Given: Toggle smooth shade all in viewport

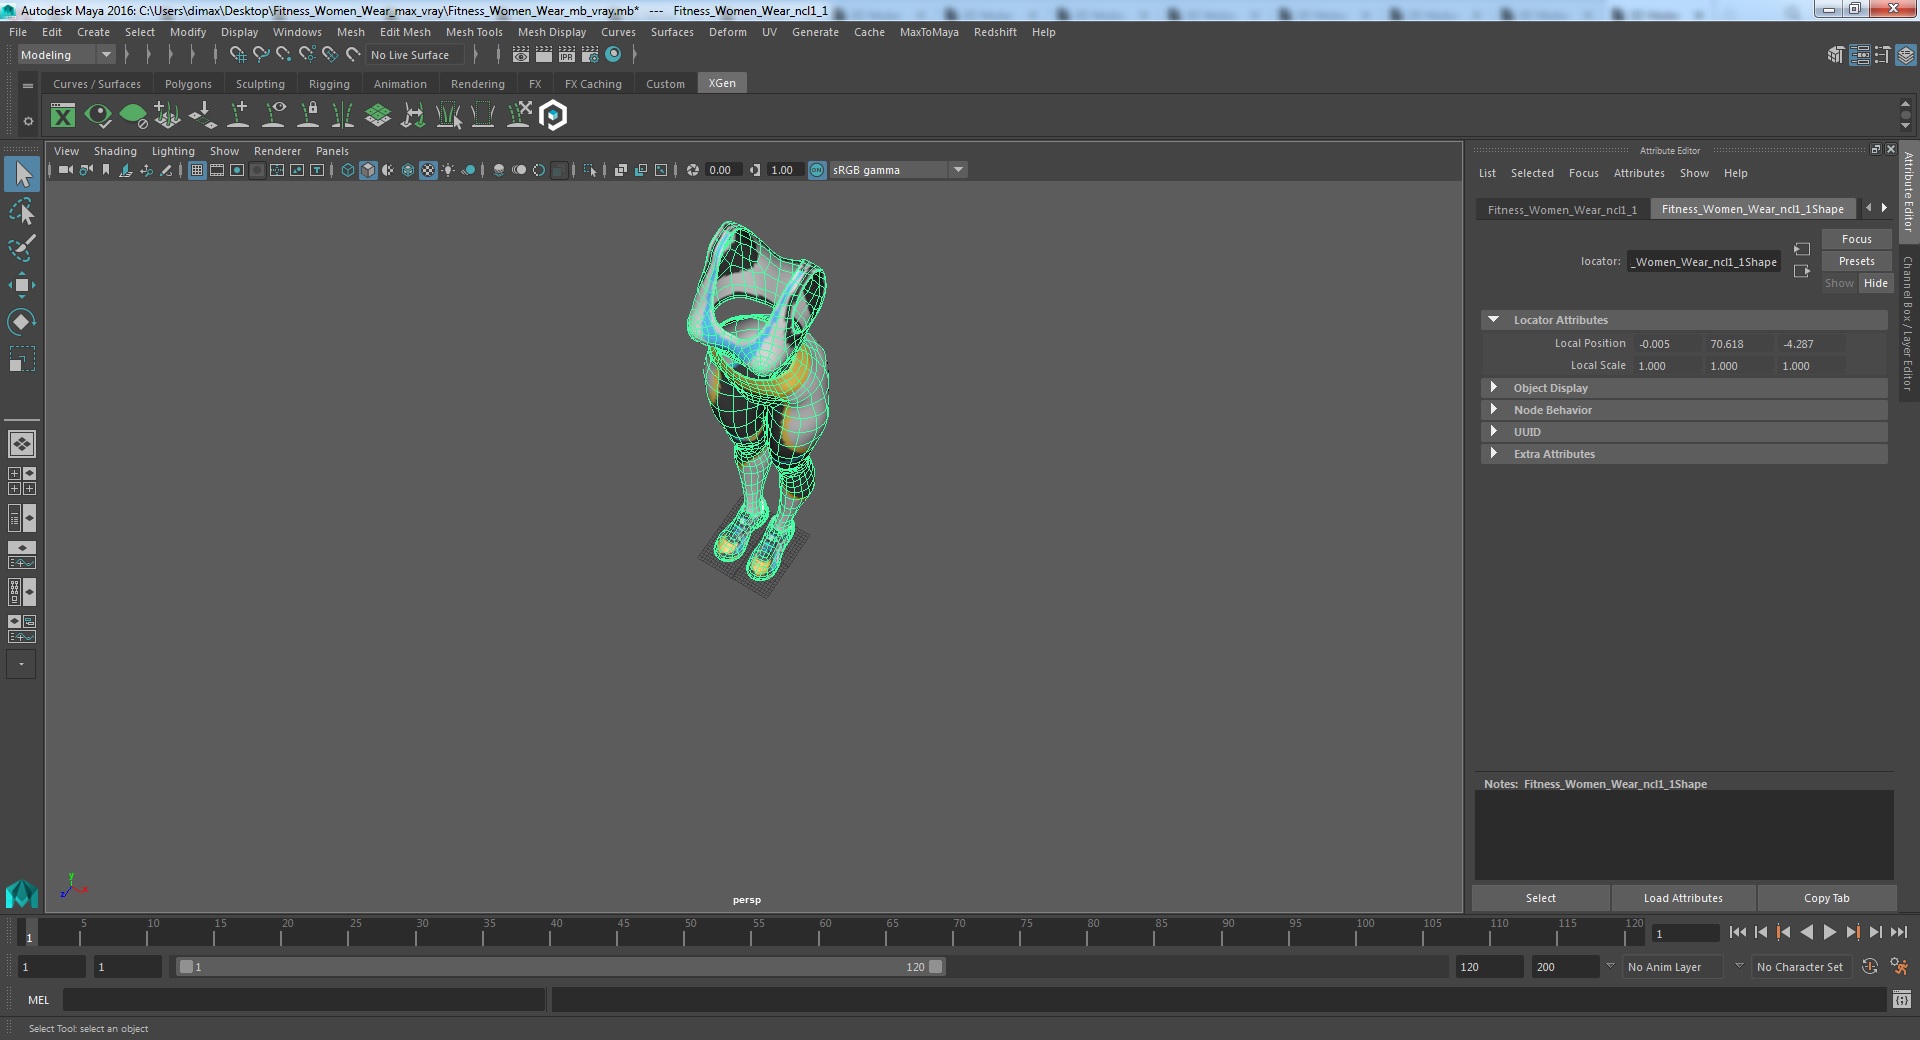Looking at the screenshot, I should coord(368,170).
